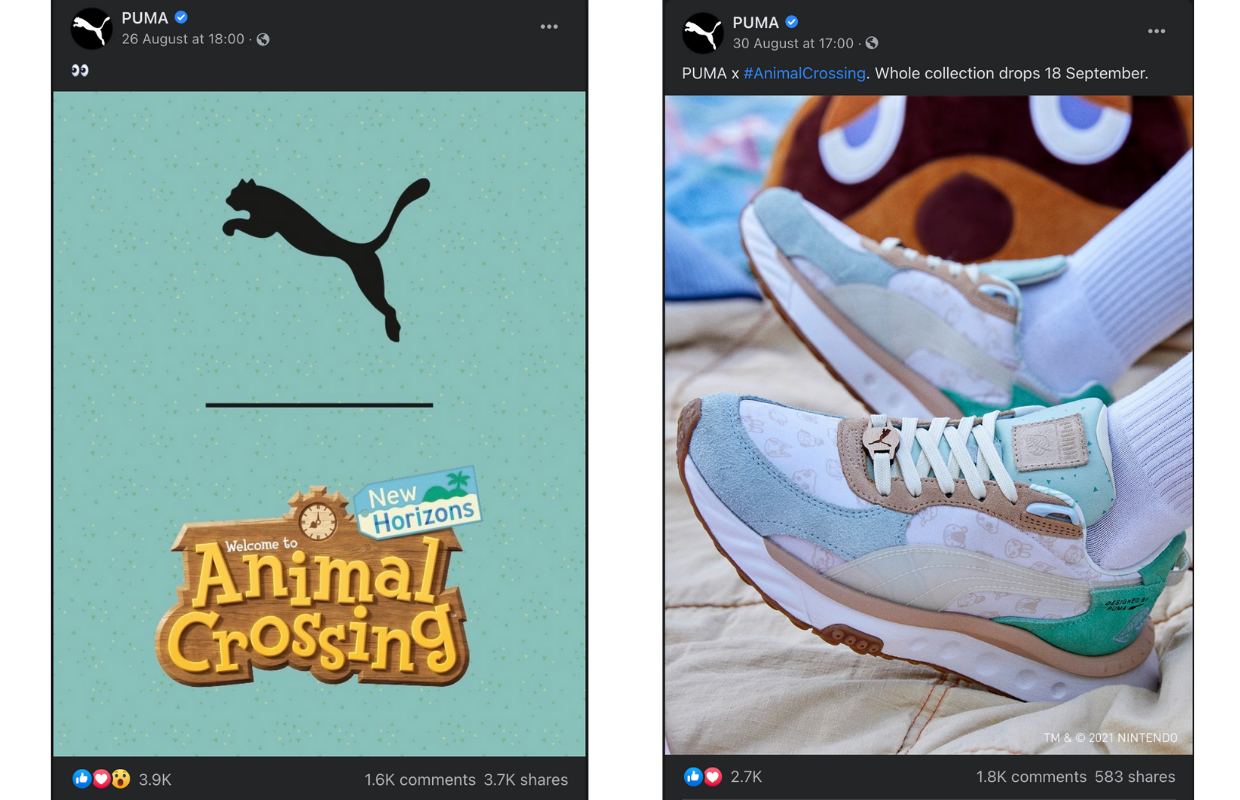Click the verified badge on the 26 August post
The width and height of the screenshot is (1240, 800).
coord(181,18)
